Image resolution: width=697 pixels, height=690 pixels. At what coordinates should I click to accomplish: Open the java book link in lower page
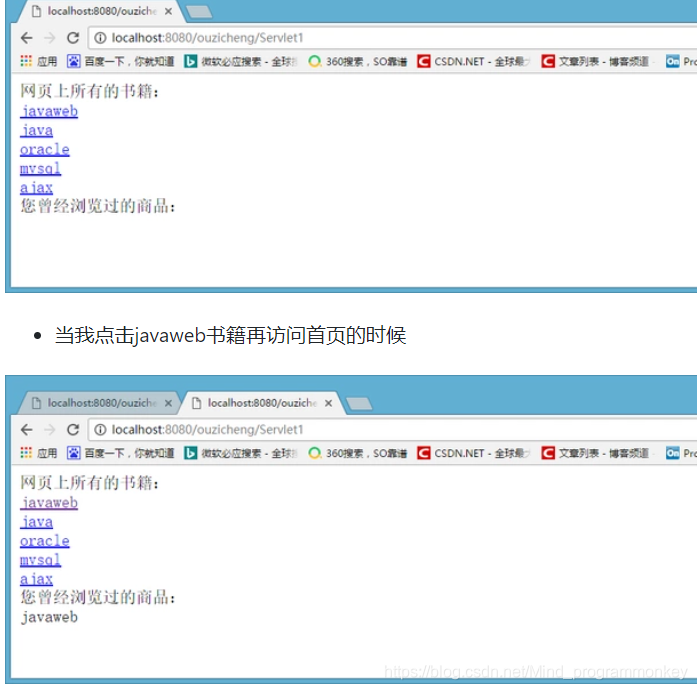coord(36,522)
